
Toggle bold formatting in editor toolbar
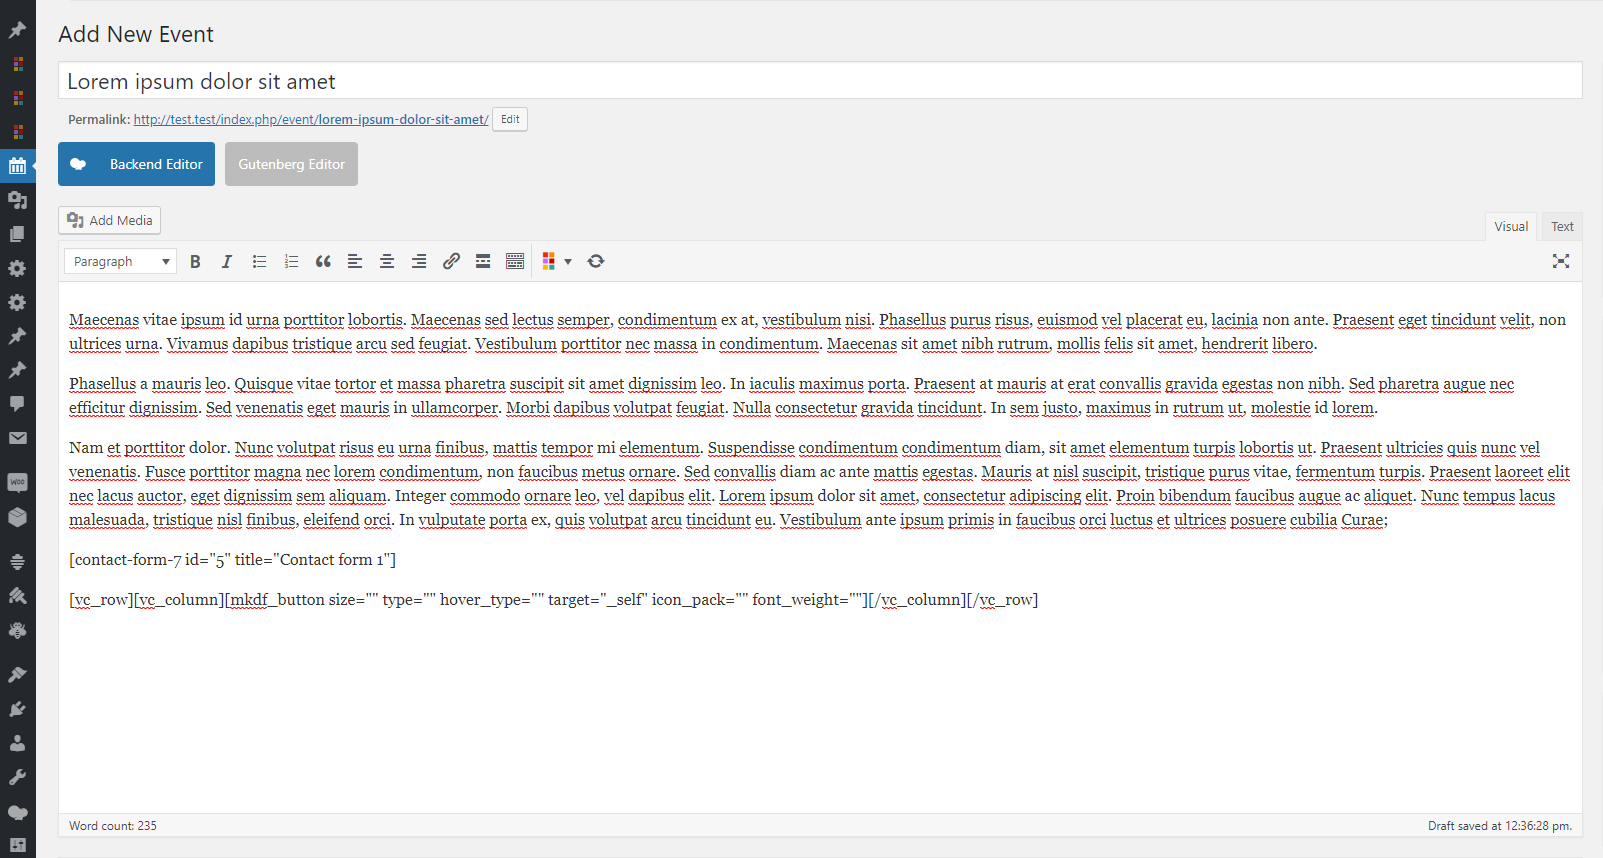tap(195, 261)
